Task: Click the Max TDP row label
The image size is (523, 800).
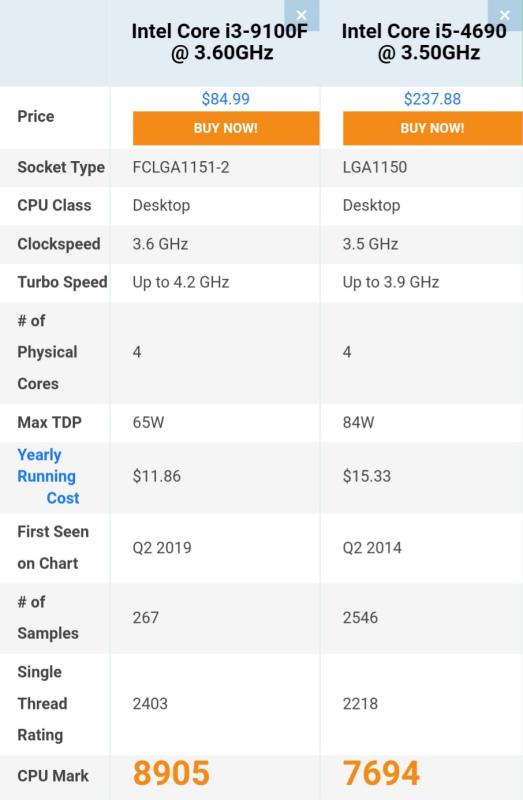Action: [x=49, y=422]
